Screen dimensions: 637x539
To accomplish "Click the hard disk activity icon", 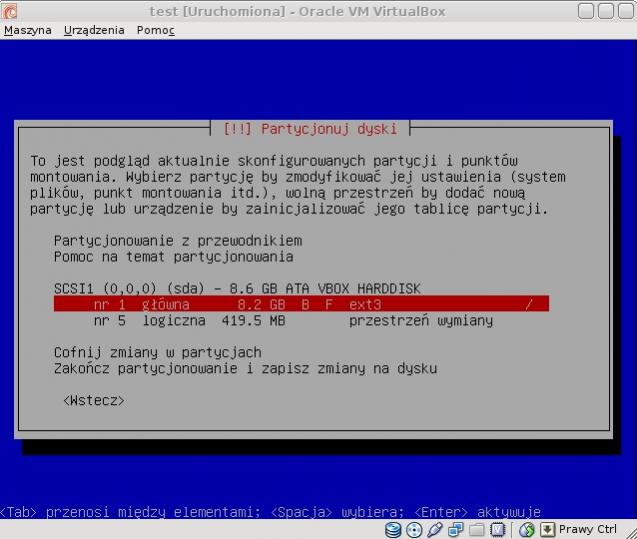I will pos(393,530).
